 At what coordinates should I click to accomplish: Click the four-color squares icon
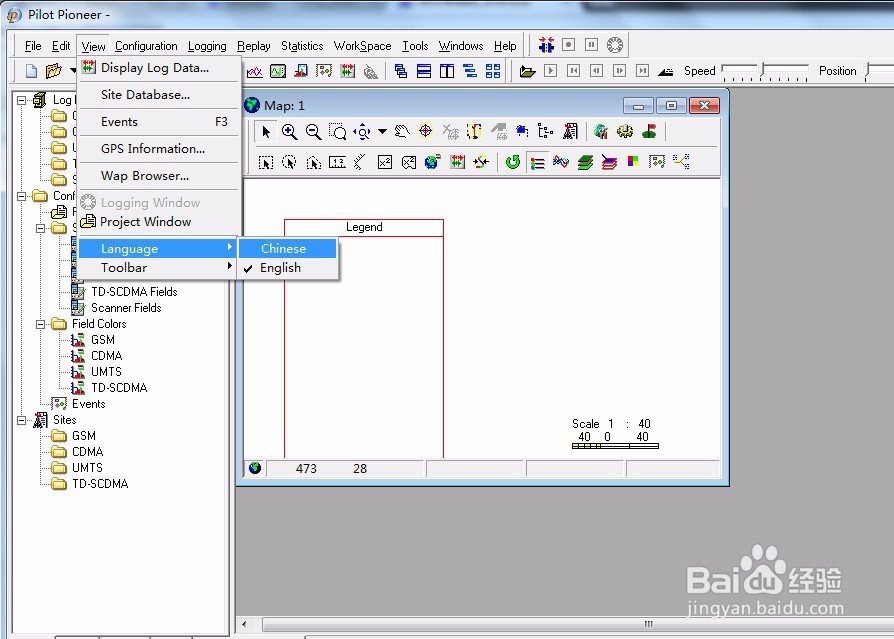coord(633,162)
